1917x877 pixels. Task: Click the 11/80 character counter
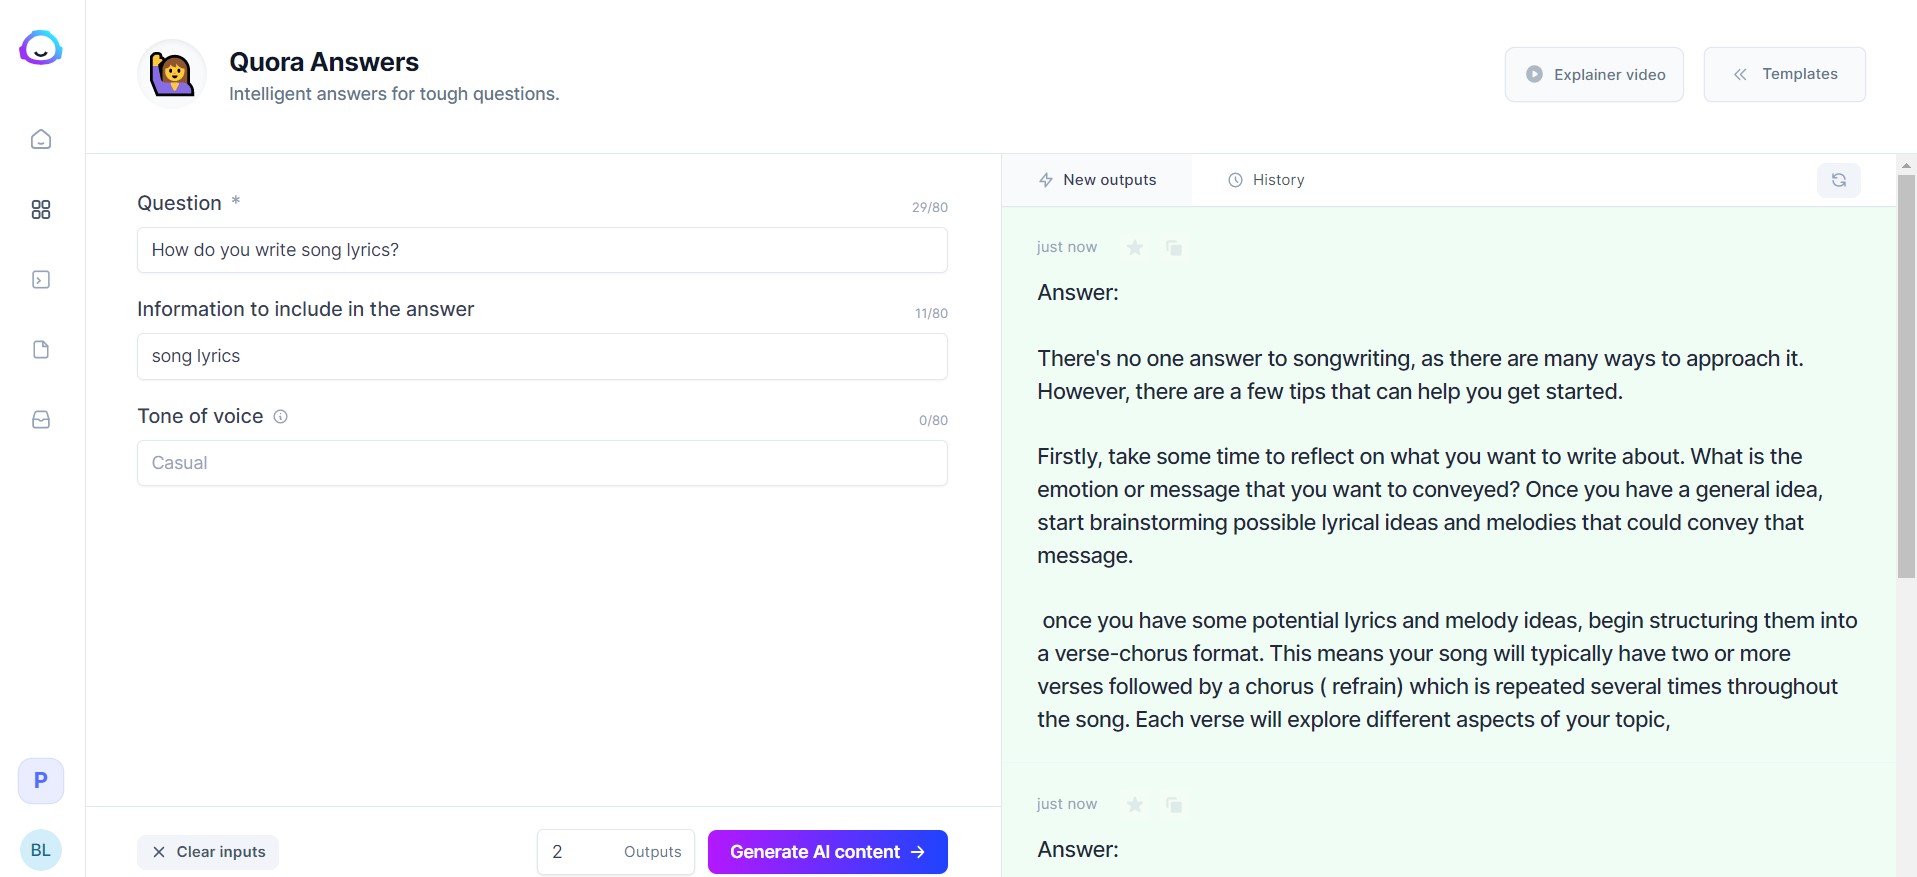coord(931,313)
